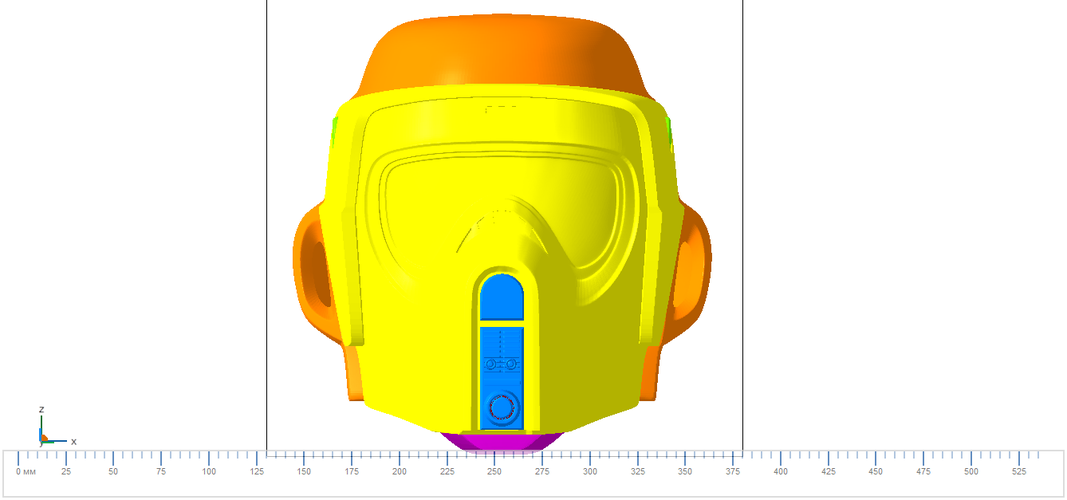Click the 525 ruler mark label
The width and height of the screenshot is (1067, 500).
[x=1019, y=472]
